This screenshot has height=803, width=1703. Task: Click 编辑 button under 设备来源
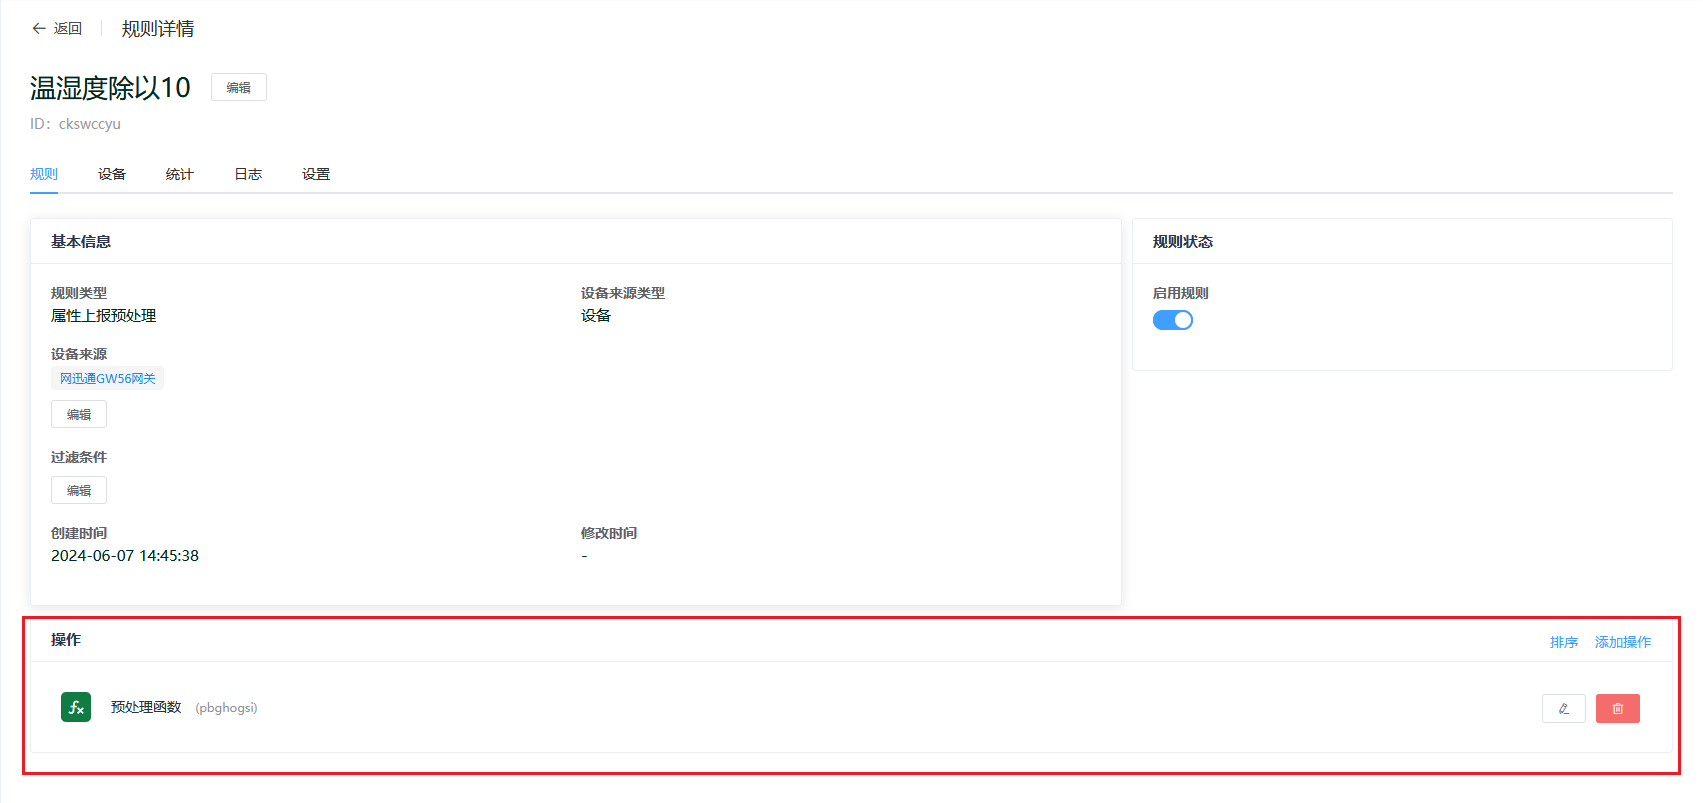point(79,414)
